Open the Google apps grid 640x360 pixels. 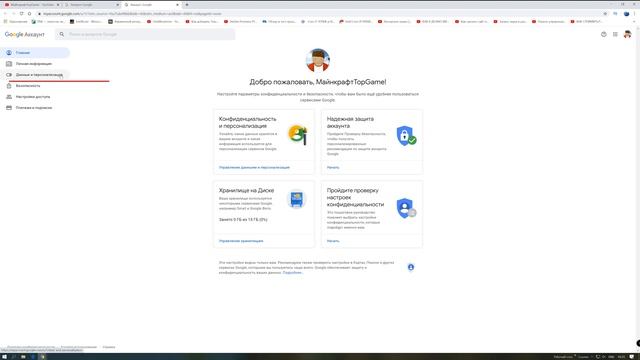(x=615, y=34)
